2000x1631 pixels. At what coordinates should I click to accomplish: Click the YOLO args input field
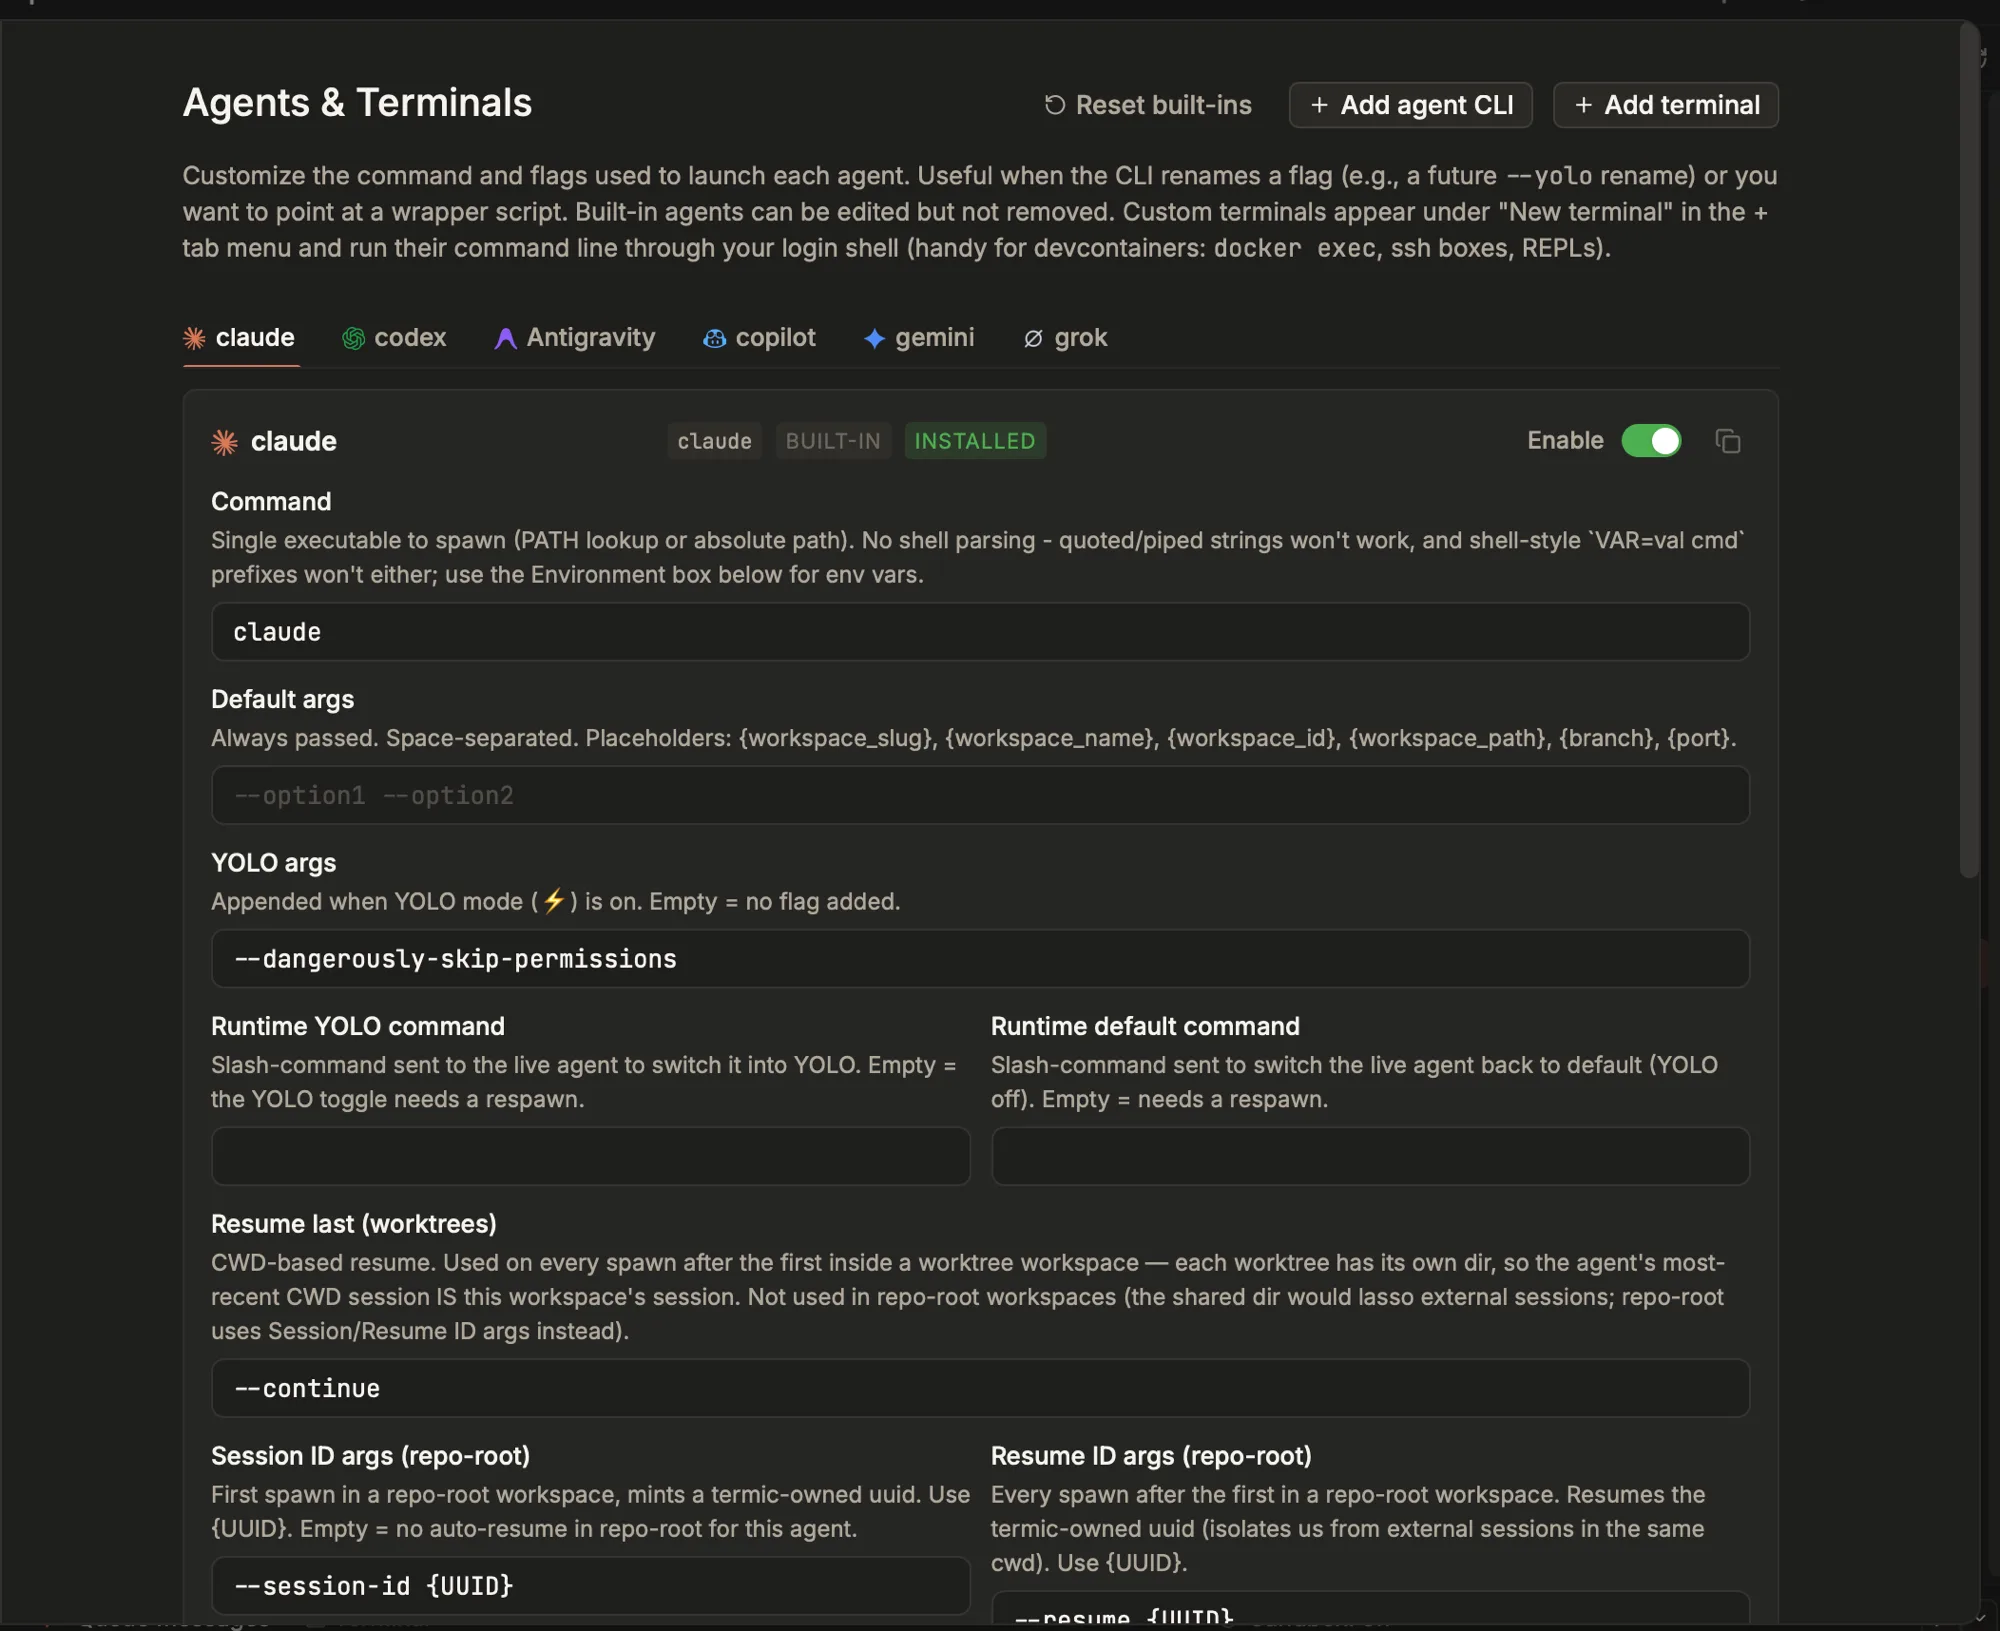tap(980, 959)
